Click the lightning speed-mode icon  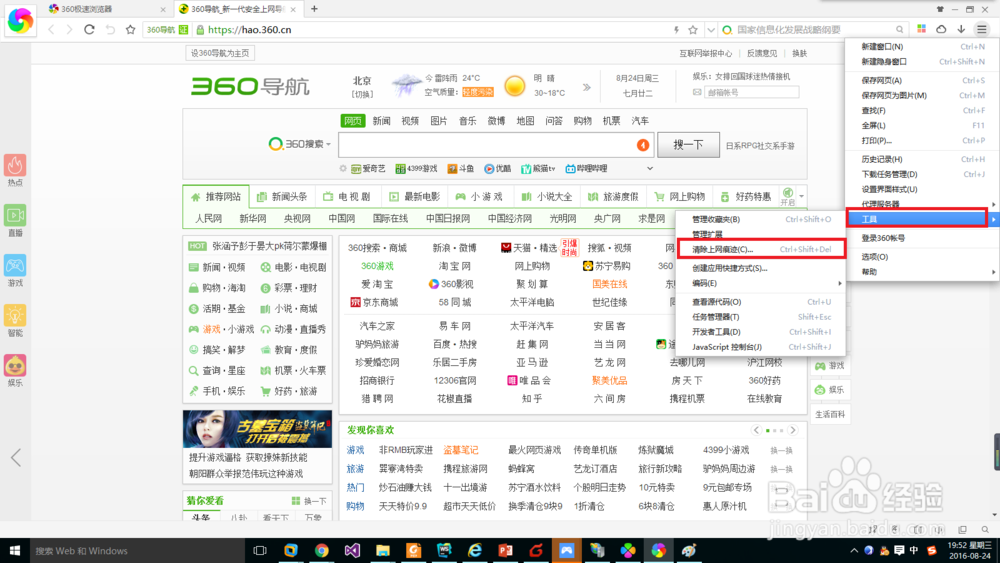coord(676,29)
